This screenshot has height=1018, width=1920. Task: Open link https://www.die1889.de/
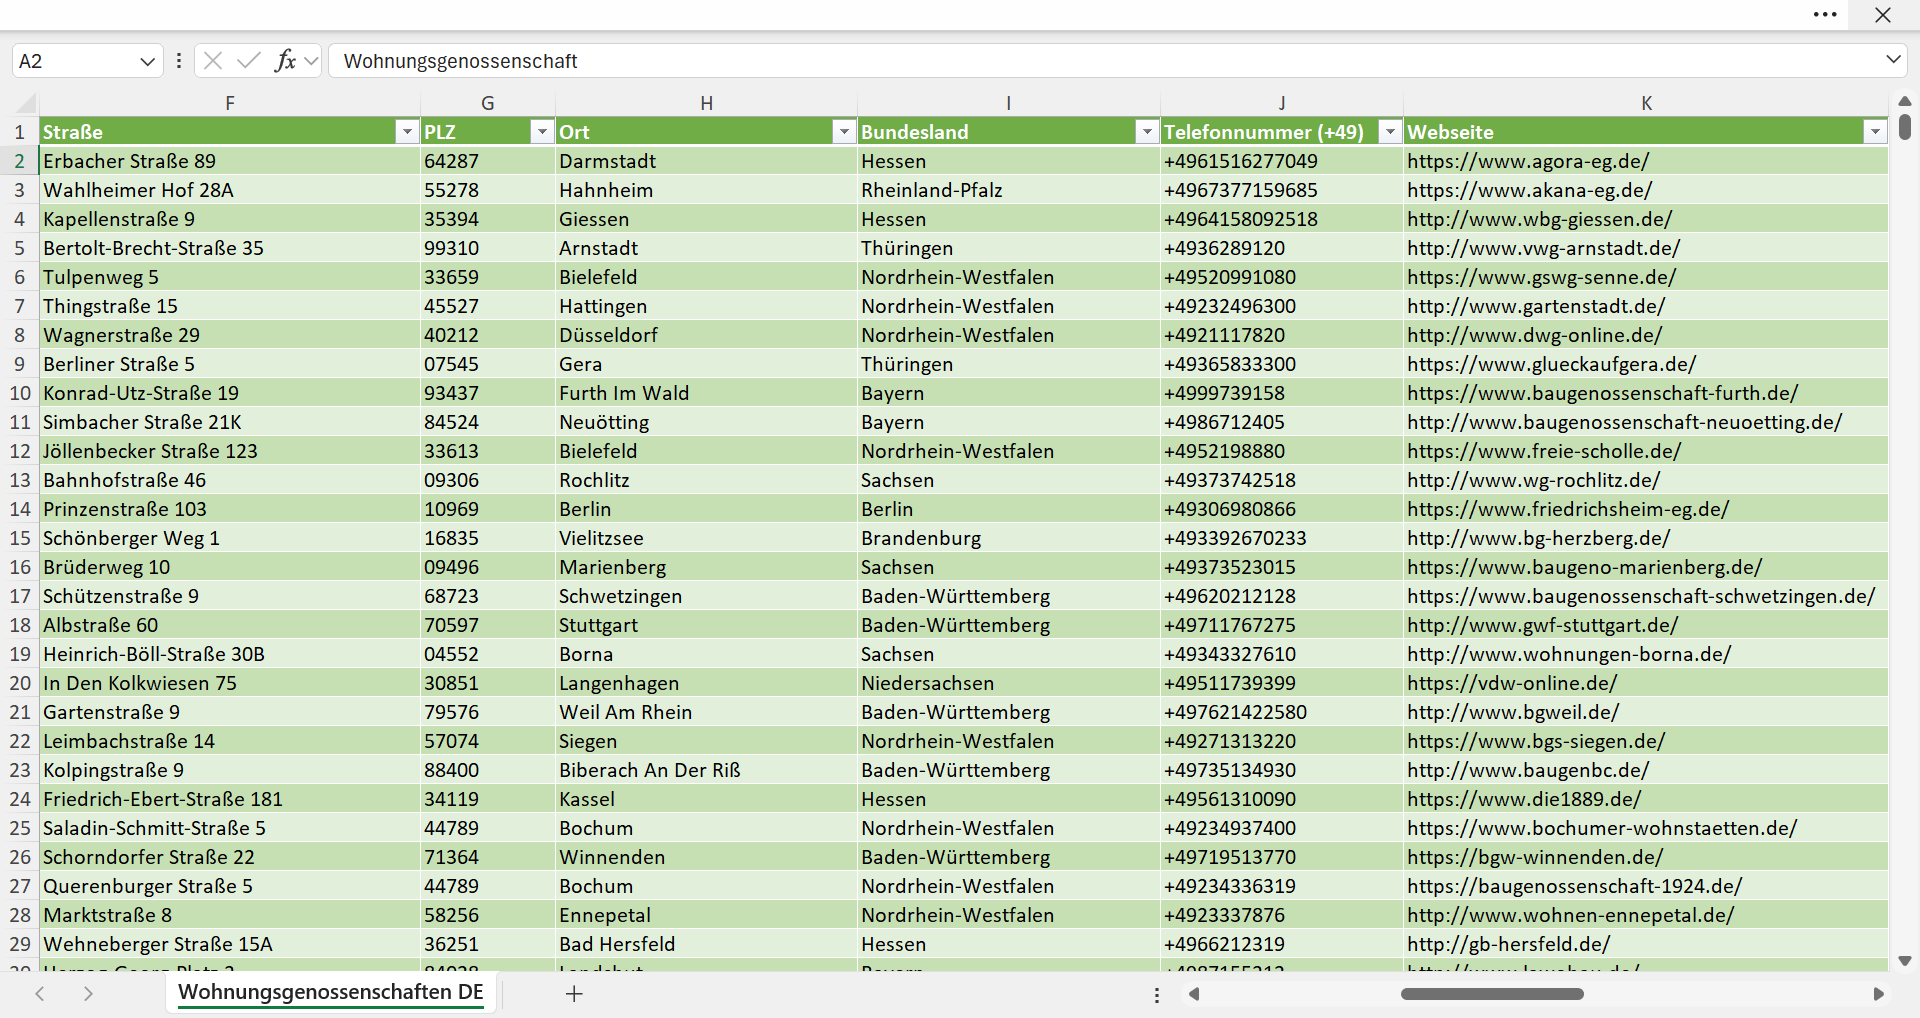tap(1524, 799)
